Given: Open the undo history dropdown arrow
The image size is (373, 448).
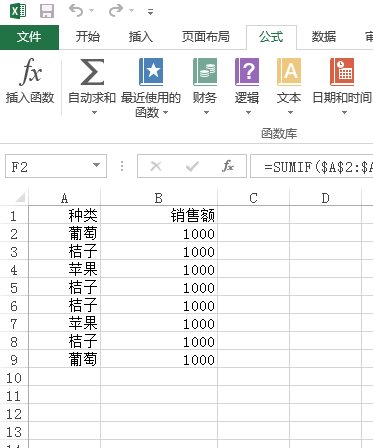Looking at the screenshot, I should [92, 11].
